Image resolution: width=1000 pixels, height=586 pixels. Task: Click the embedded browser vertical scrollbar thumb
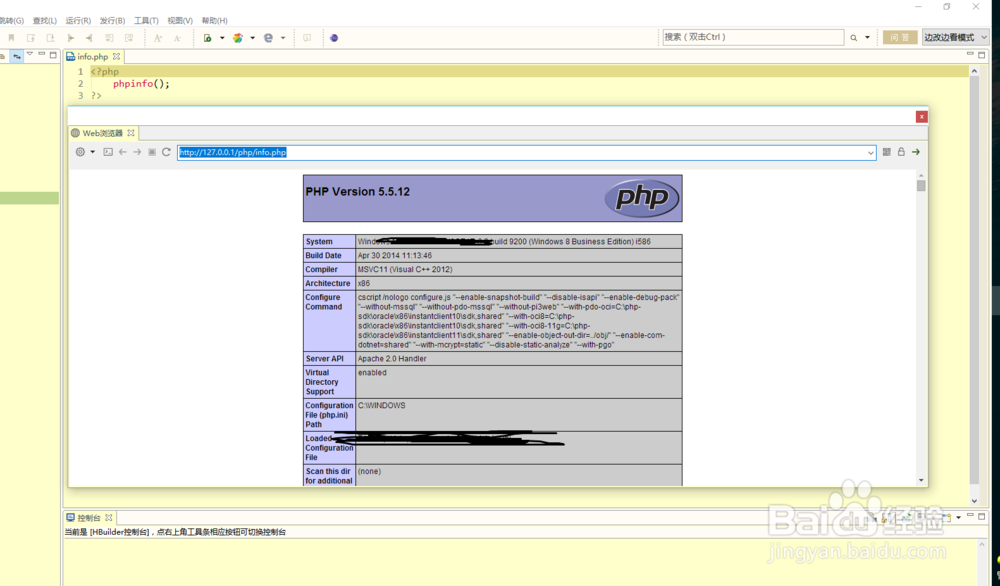[921, 186]
